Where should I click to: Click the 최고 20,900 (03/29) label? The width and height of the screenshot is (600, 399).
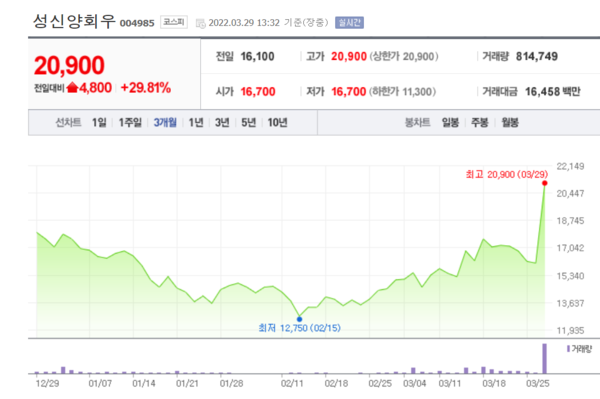(507, 174)
